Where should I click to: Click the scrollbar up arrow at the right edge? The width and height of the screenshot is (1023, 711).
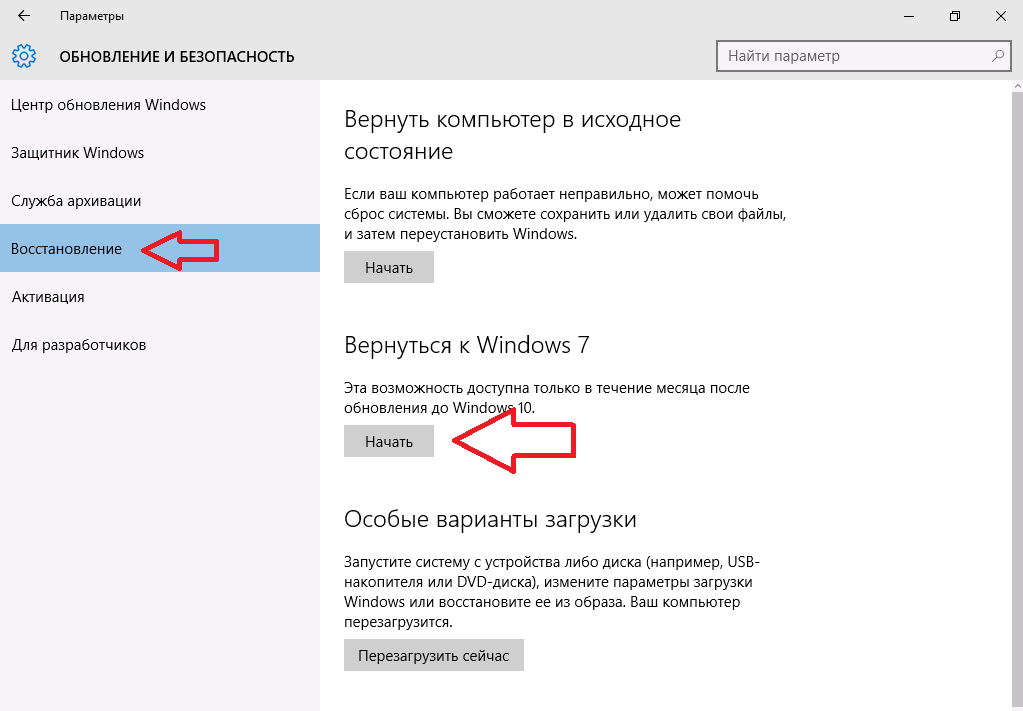click(x=1018, y=86)
